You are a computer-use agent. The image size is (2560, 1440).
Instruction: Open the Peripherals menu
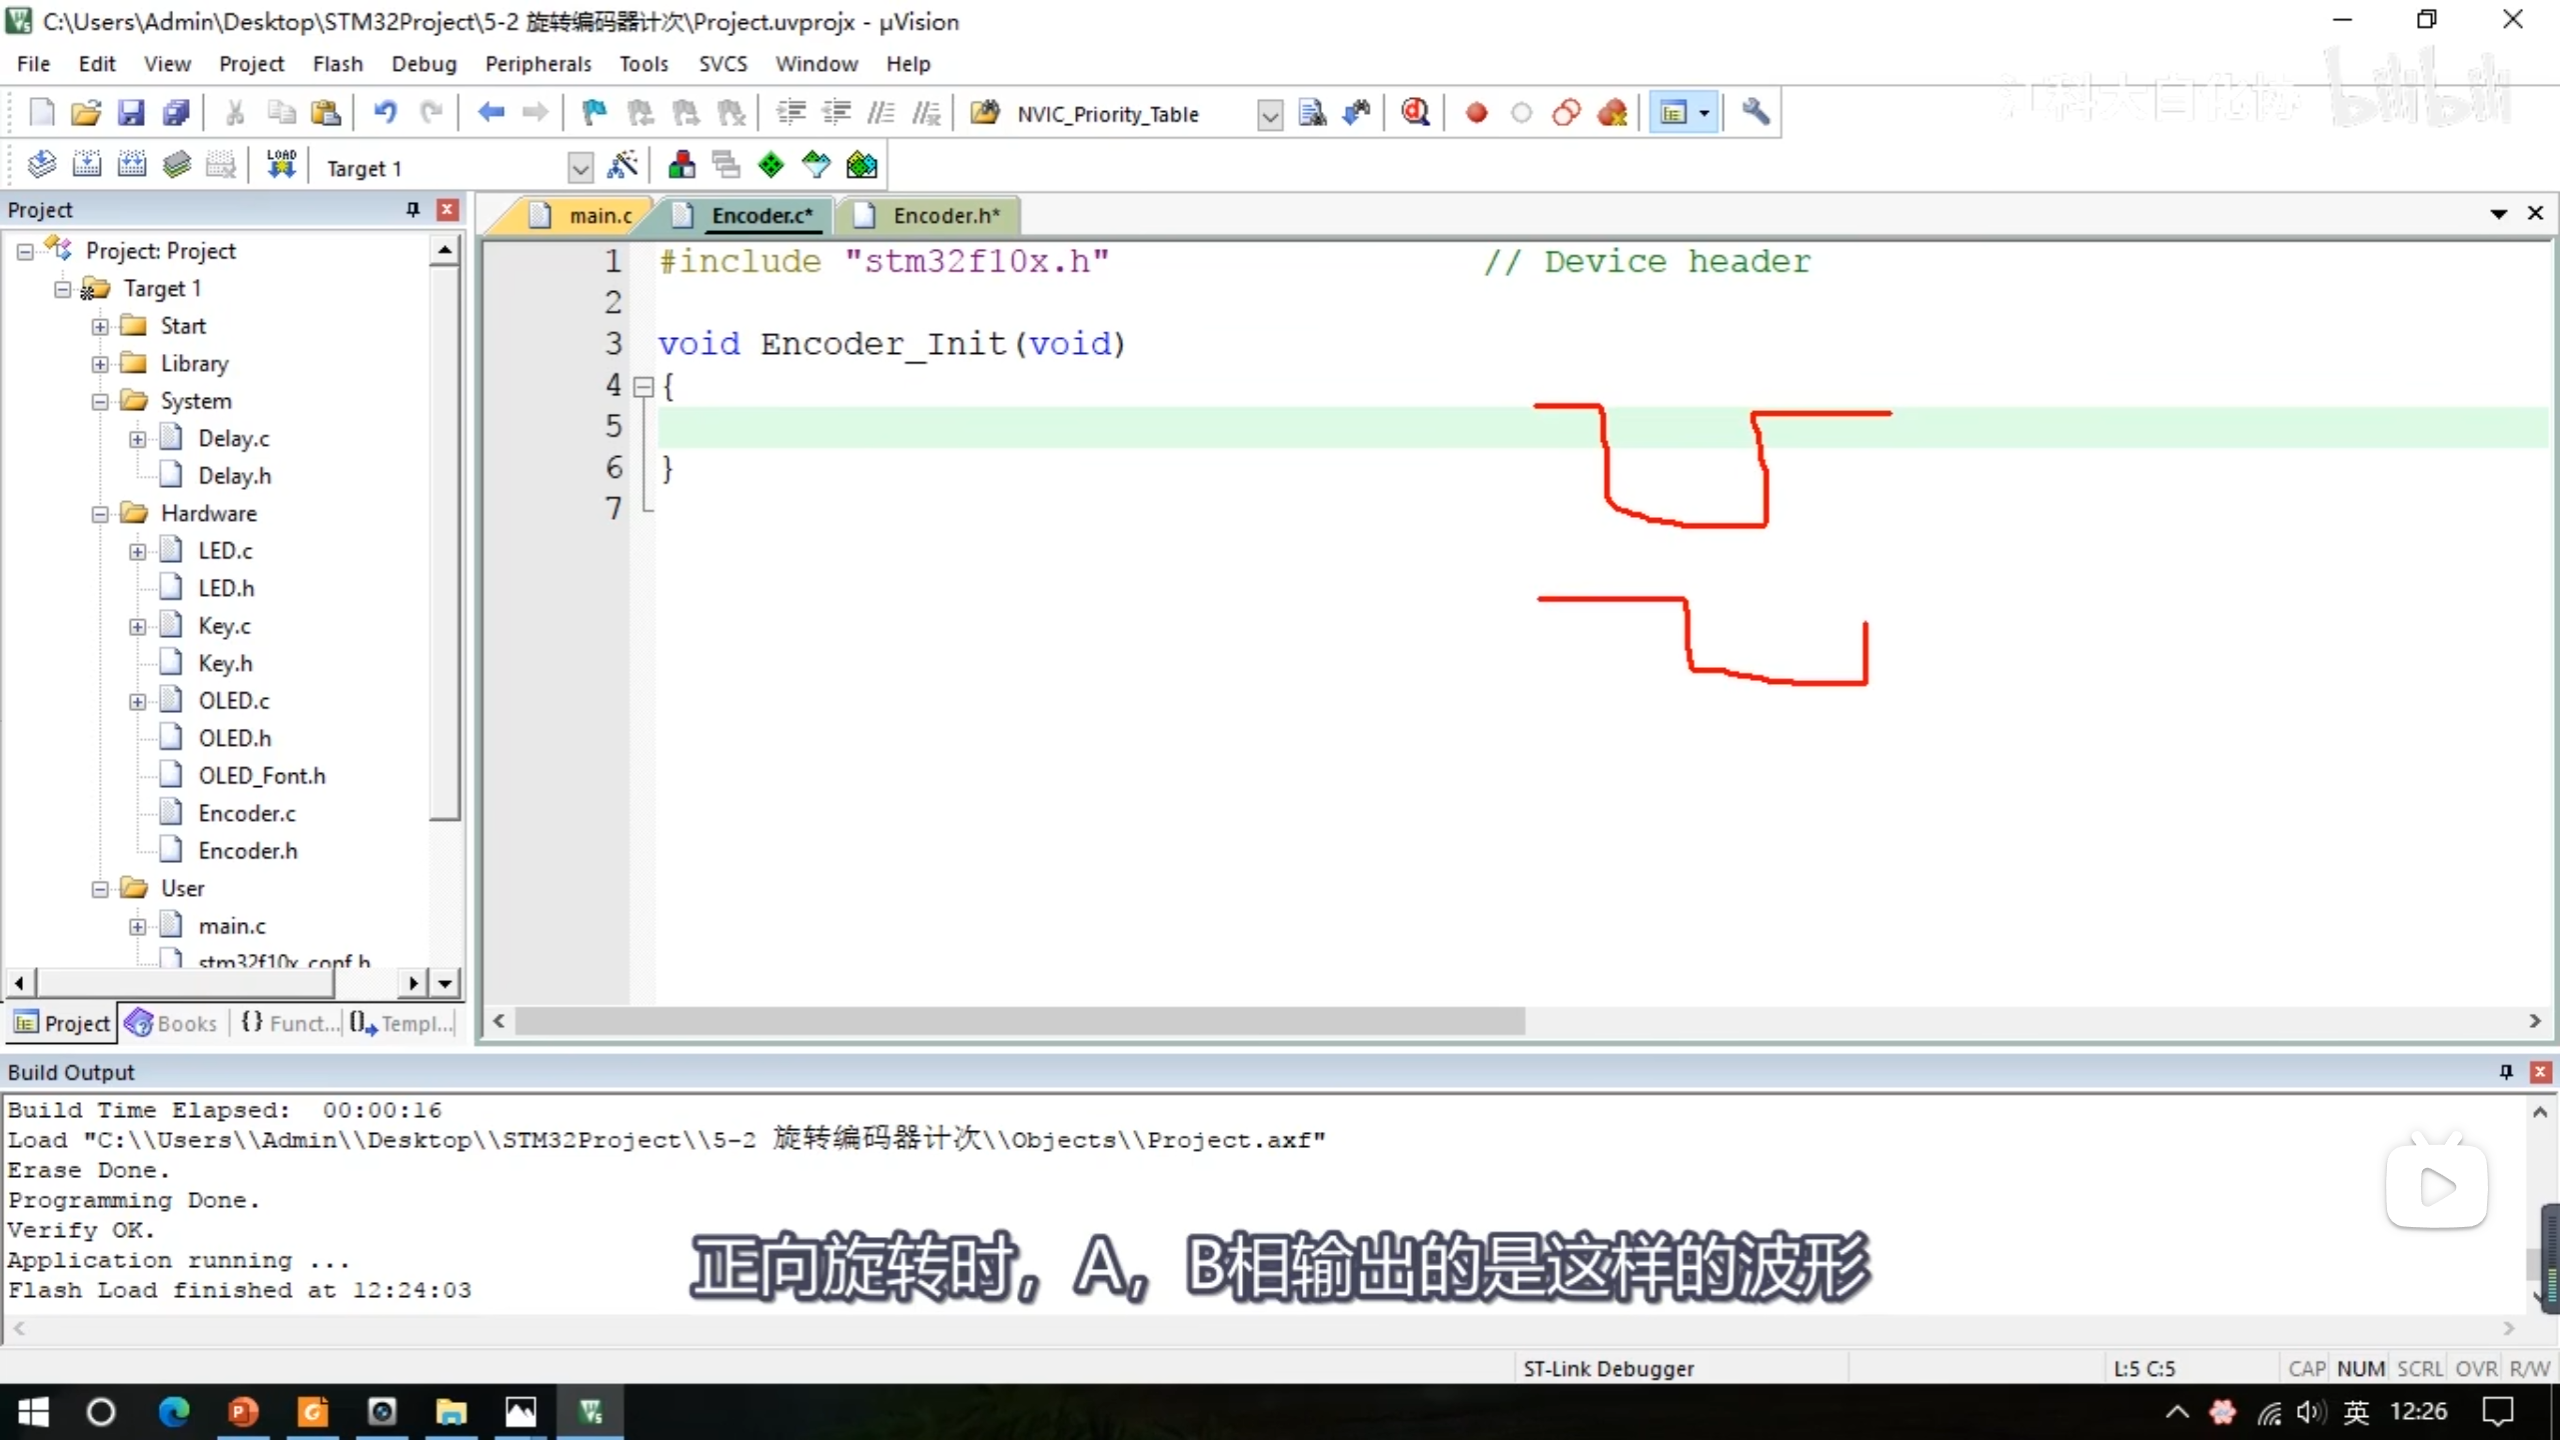(538, 64)
